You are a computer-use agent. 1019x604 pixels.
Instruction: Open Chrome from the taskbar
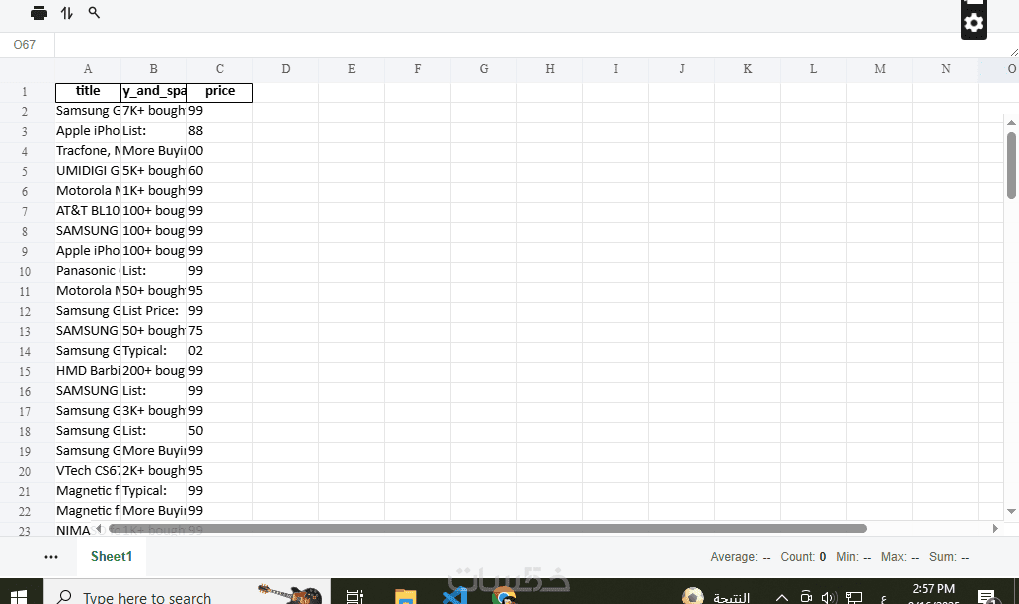(x=504, y=595)
